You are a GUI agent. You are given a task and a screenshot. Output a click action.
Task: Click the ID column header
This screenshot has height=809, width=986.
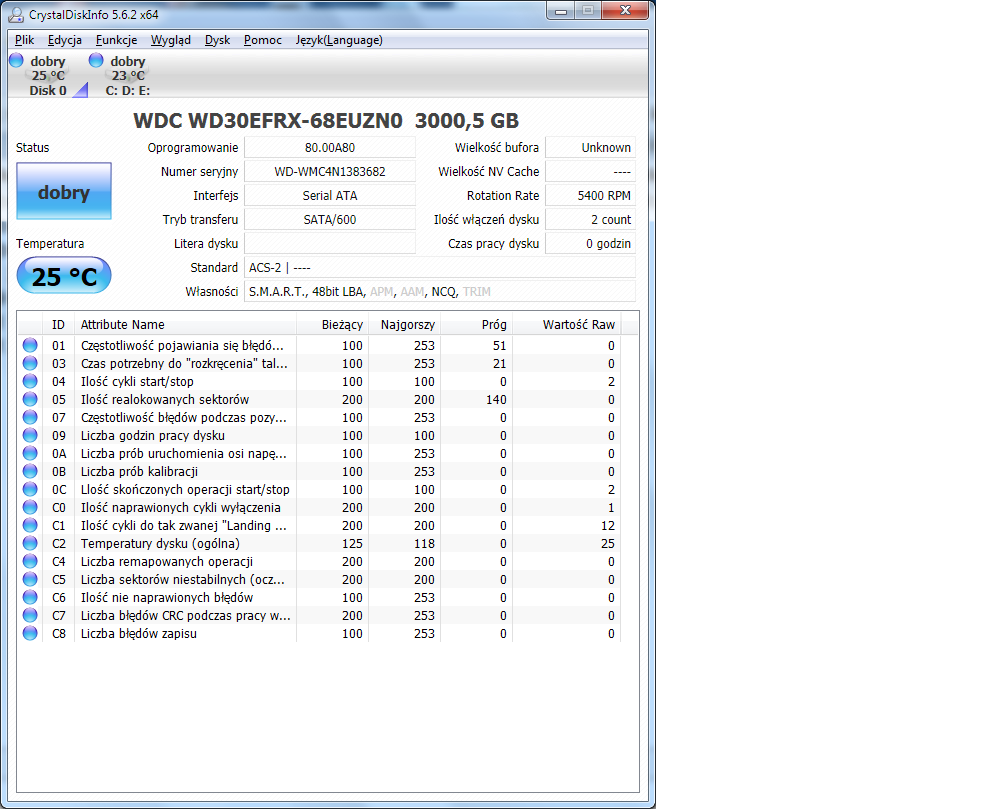pyautogui.click(x=58, y=324)
